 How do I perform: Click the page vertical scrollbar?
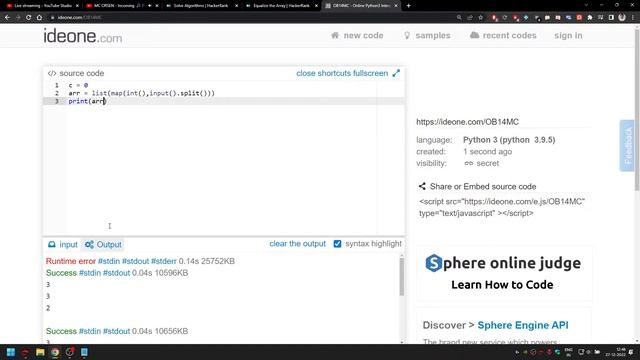tap(637, 110)
